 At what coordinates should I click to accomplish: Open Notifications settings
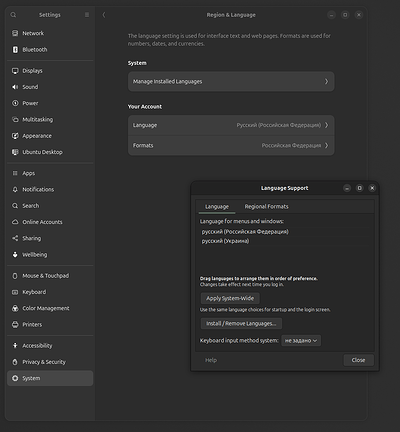tap(50, 189)
